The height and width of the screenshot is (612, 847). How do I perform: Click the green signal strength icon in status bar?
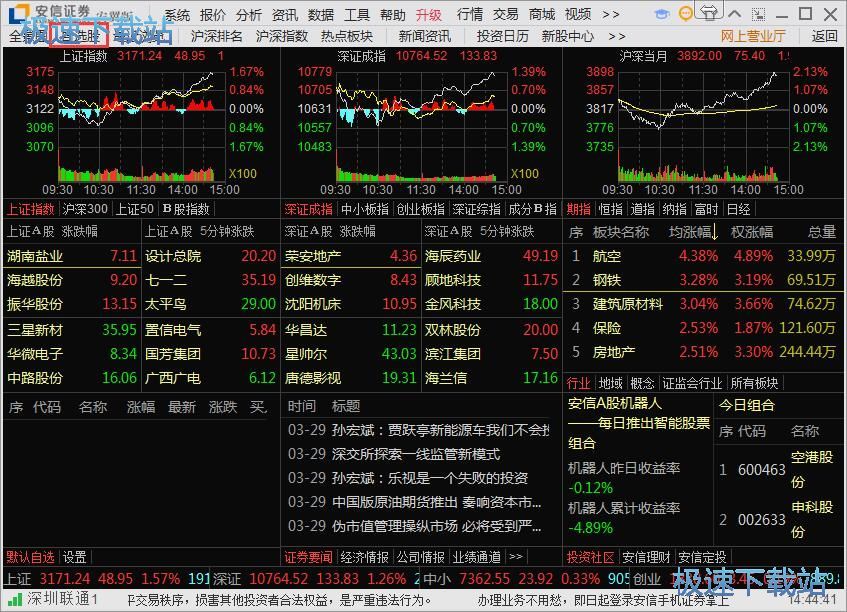coord(15,599)
